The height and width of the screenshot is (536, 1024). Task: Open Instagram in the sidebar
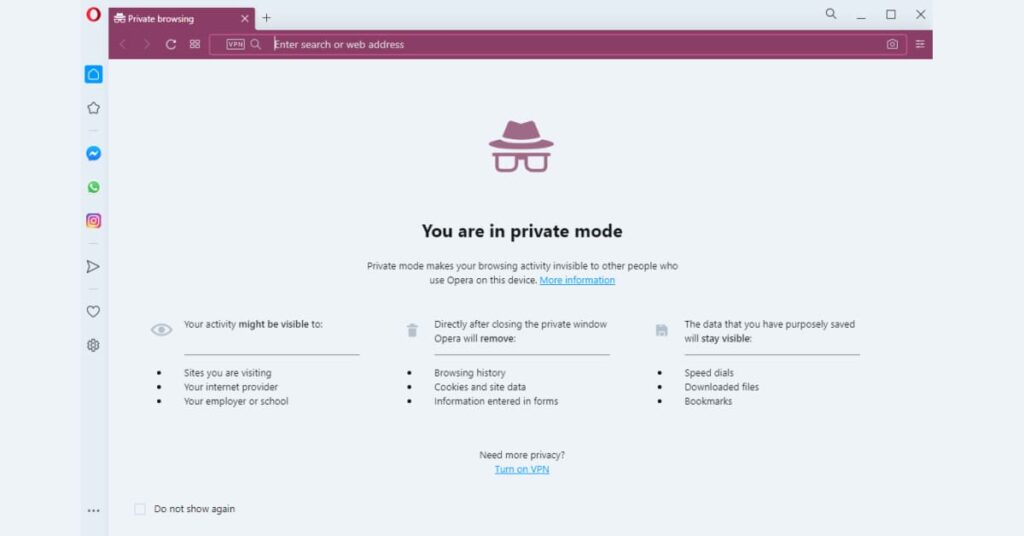pos(93,221)
